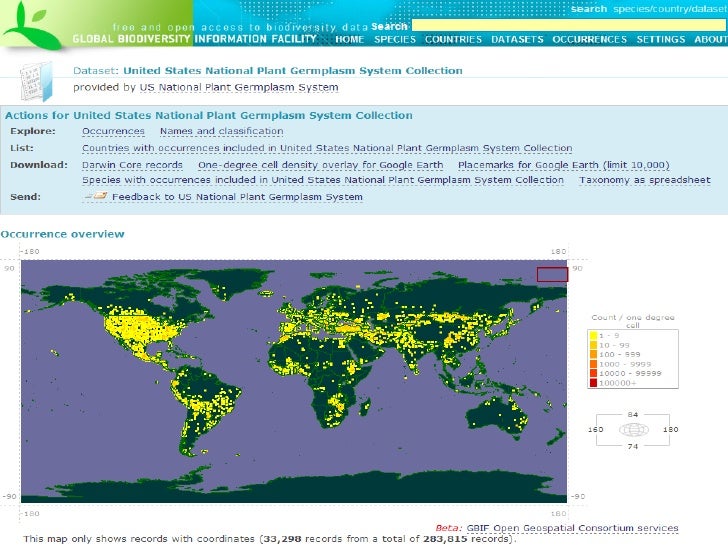This screenshot has width=728, height=546.
Task: Download Taxonomy as spreadsheet
Action: coord(645,180)
